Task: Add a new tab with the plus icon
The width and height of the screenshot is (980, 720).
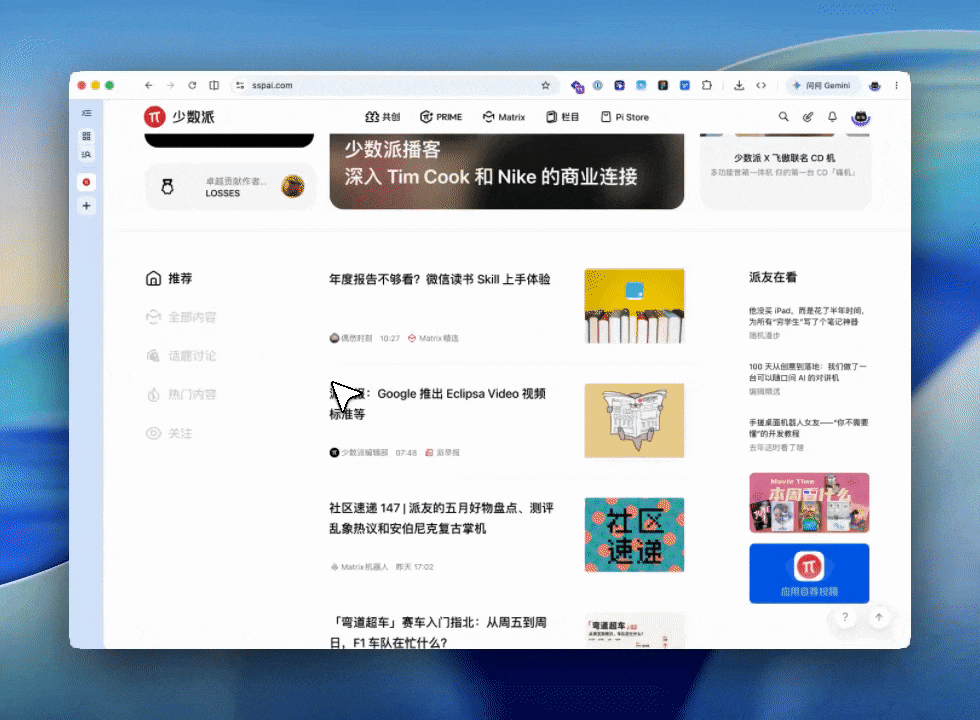Action: (86, 206)
